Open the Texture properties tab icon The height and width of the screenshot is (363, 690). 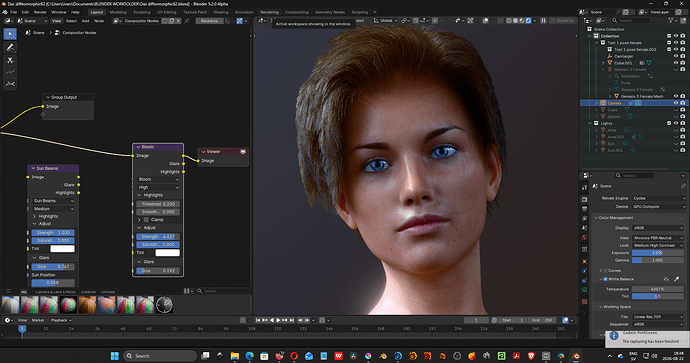tap(584, 301)
